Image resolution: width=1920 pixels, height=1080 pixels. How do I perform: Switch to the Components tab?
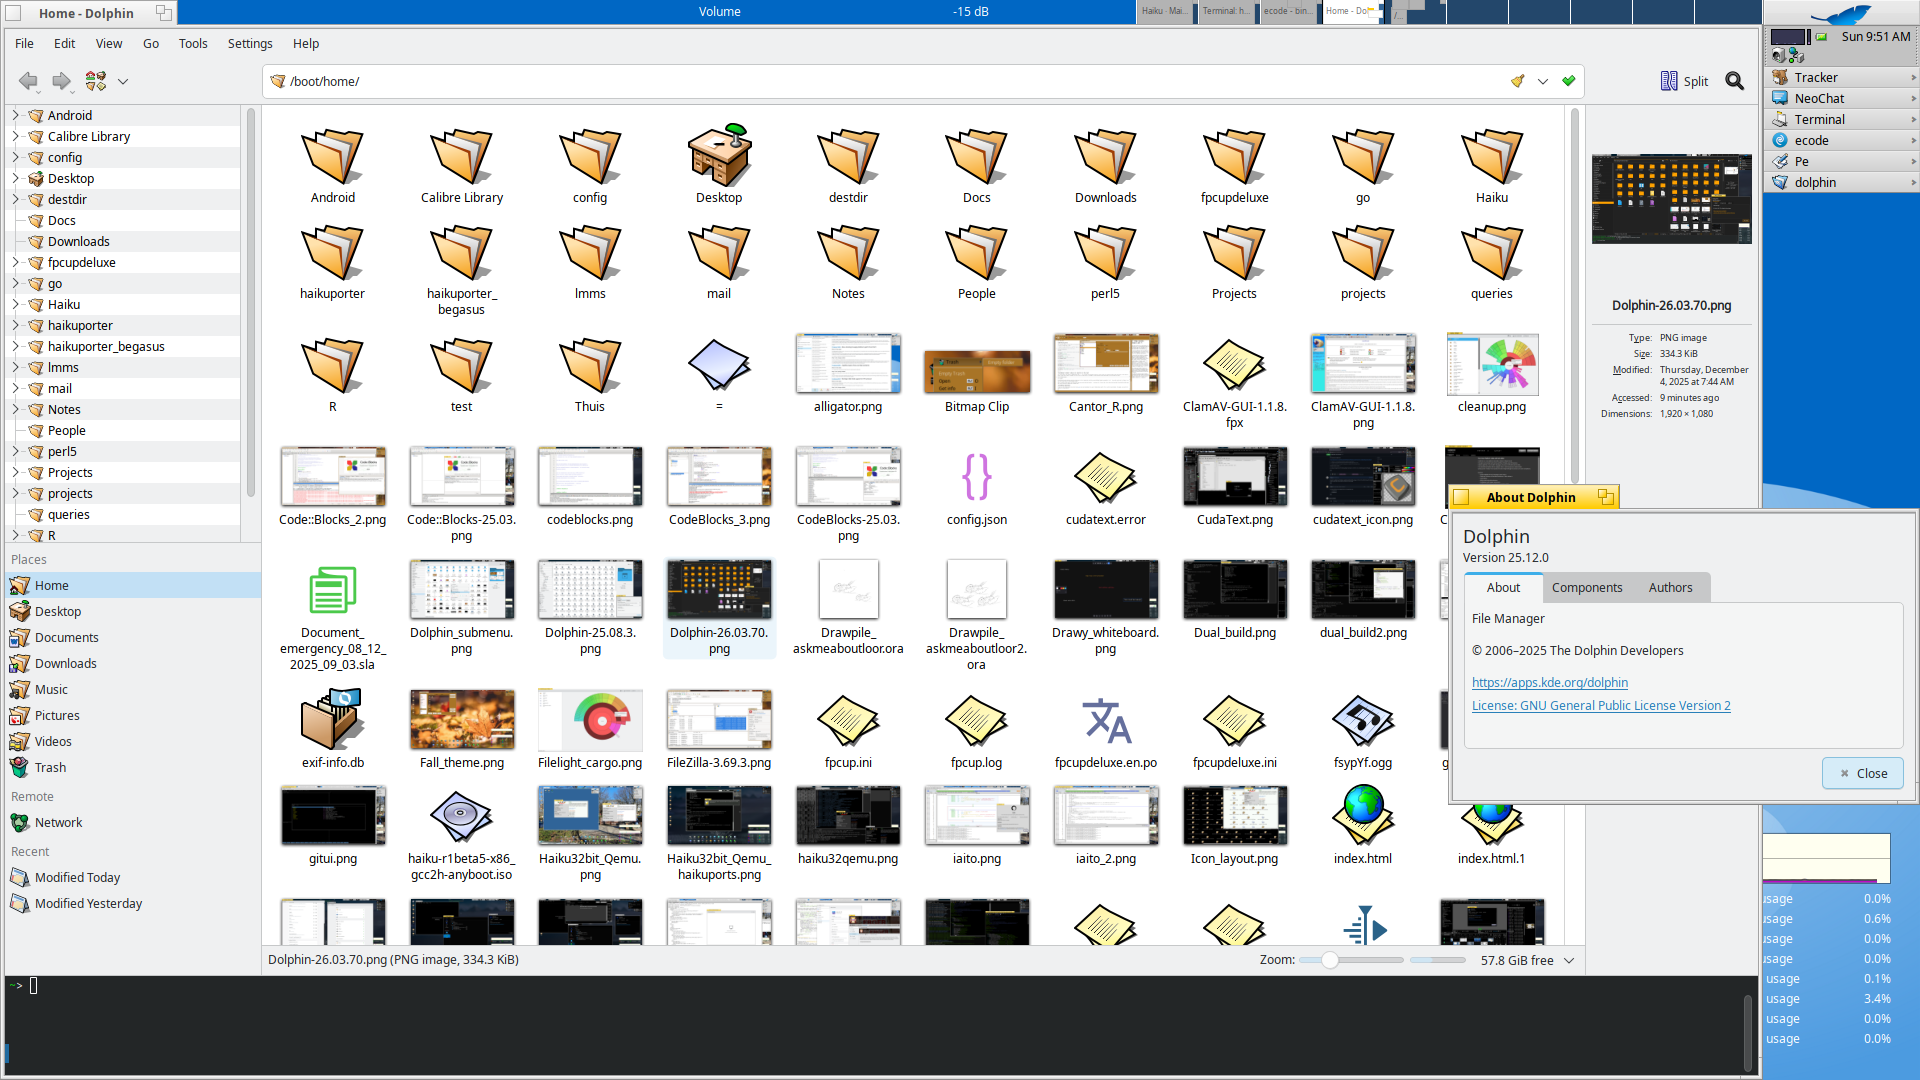(1586, 587)
